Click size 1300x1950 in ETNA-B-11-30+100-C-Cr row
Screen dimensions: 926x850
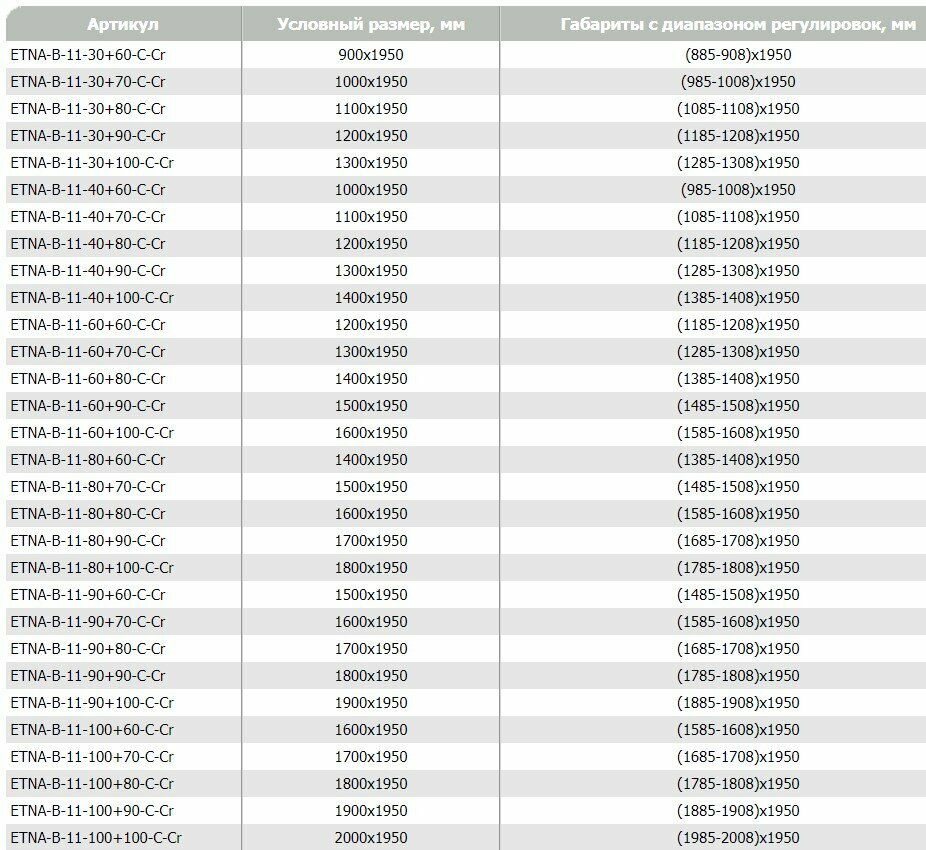tap(371, 163)
